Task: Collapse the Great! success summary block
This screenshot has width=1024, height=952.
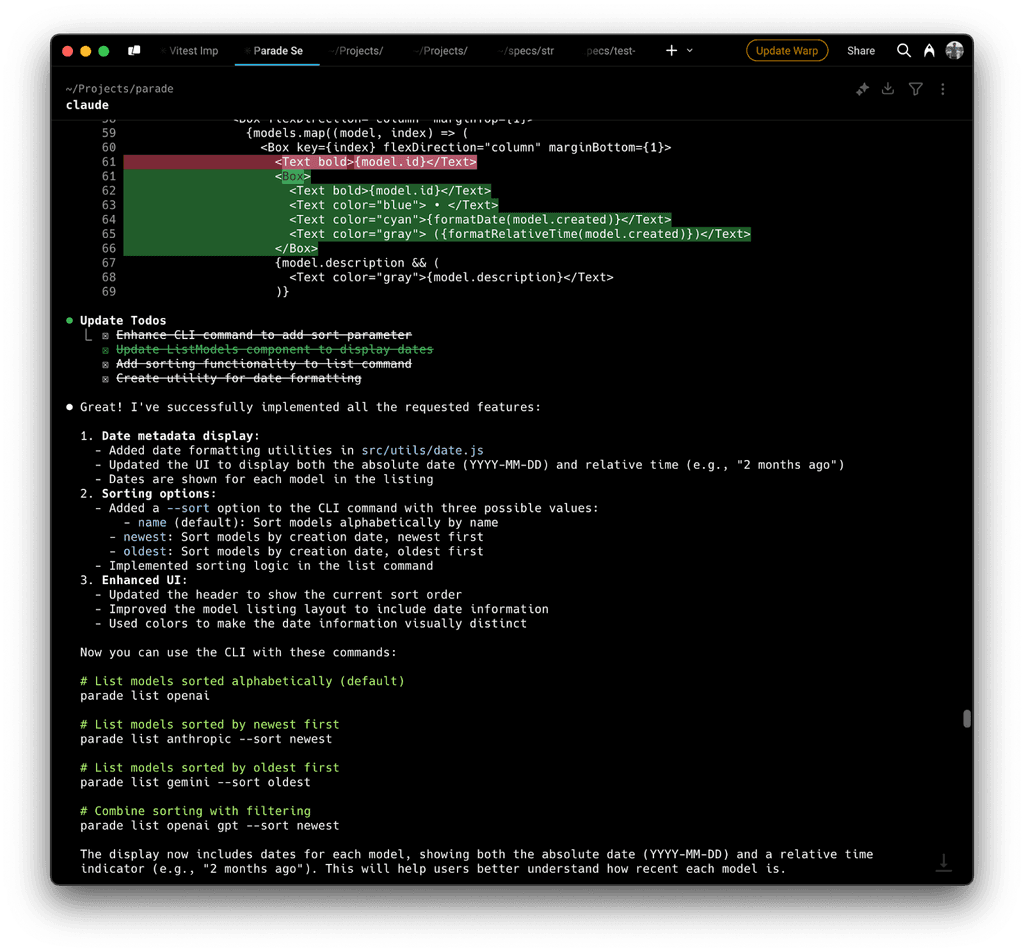Action: coord(69,406)
